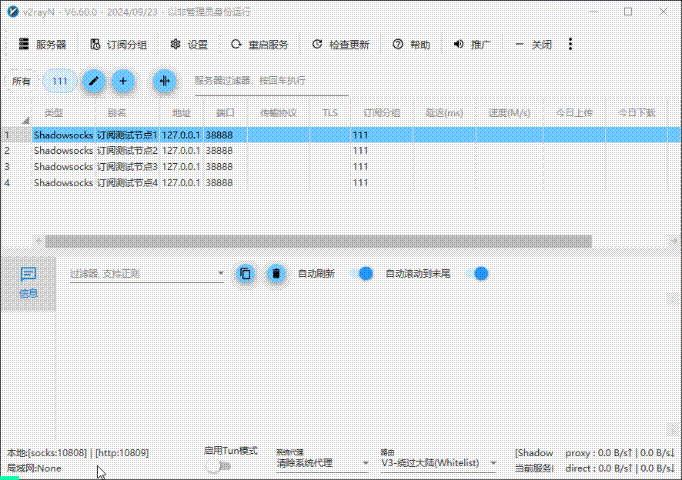
Task: Click the Shadowsocks type cell in row 4
Action: coord(64,183)
